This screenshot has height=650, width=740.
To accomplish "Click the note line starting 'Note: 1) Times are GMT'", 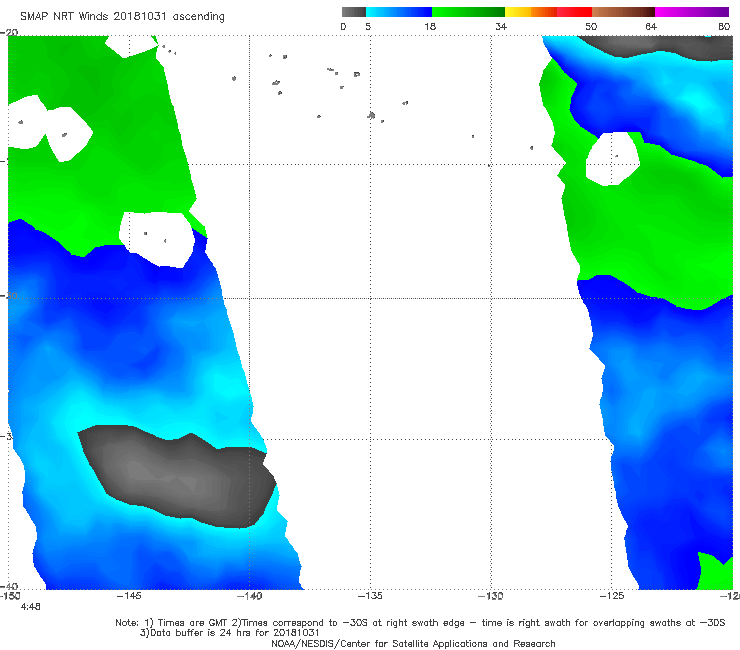I will point(420,623).
